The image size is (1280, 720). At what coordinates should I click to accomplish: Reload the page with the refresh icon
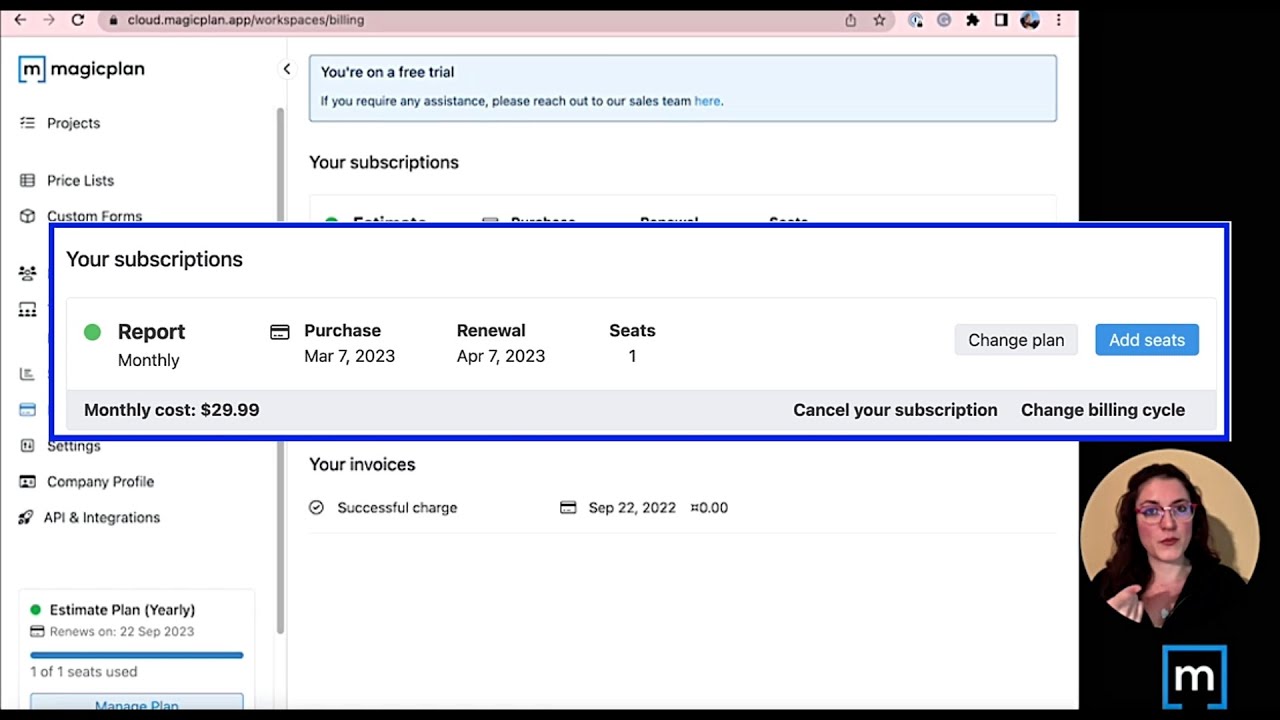(x=78, y=20)
